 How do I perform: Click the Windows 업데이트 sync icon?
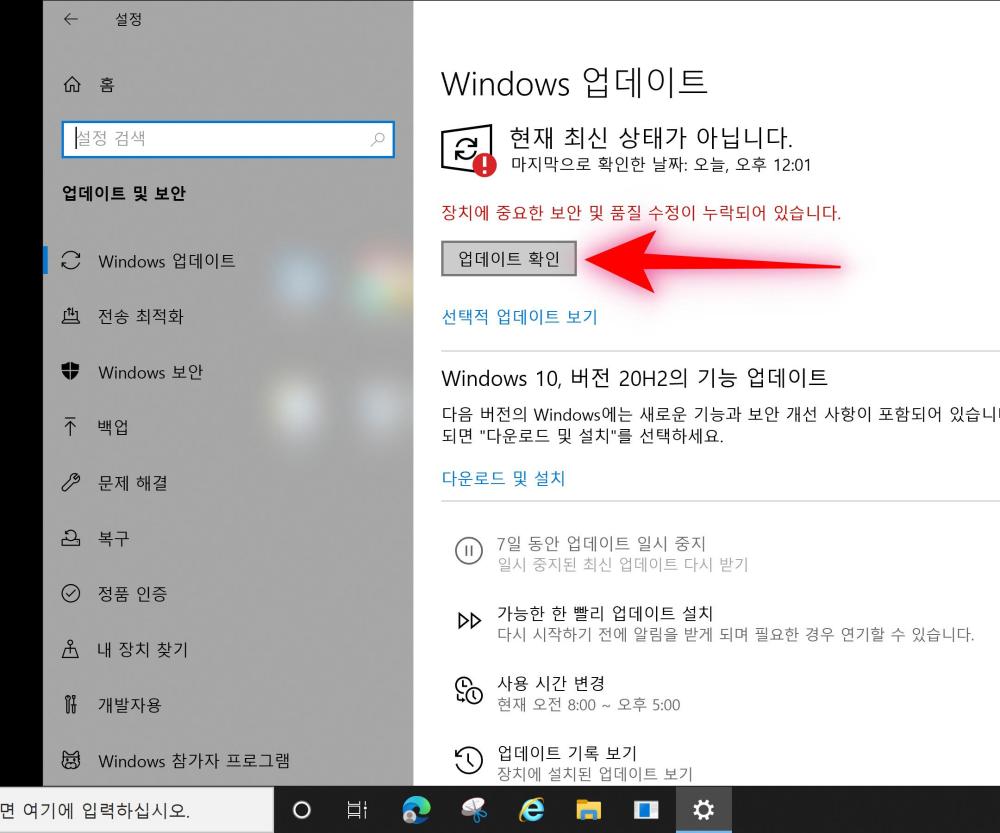click(71, 260)
